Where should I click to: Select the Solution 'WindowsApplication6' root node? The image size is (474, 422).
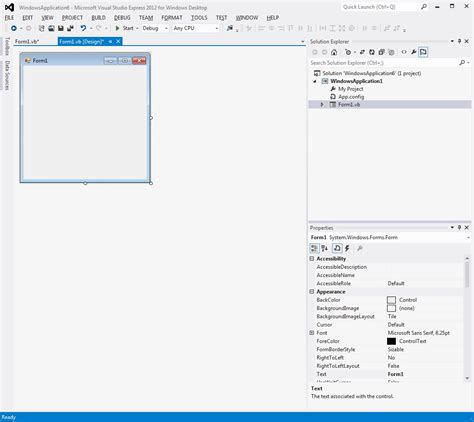(x=371, y=73)
